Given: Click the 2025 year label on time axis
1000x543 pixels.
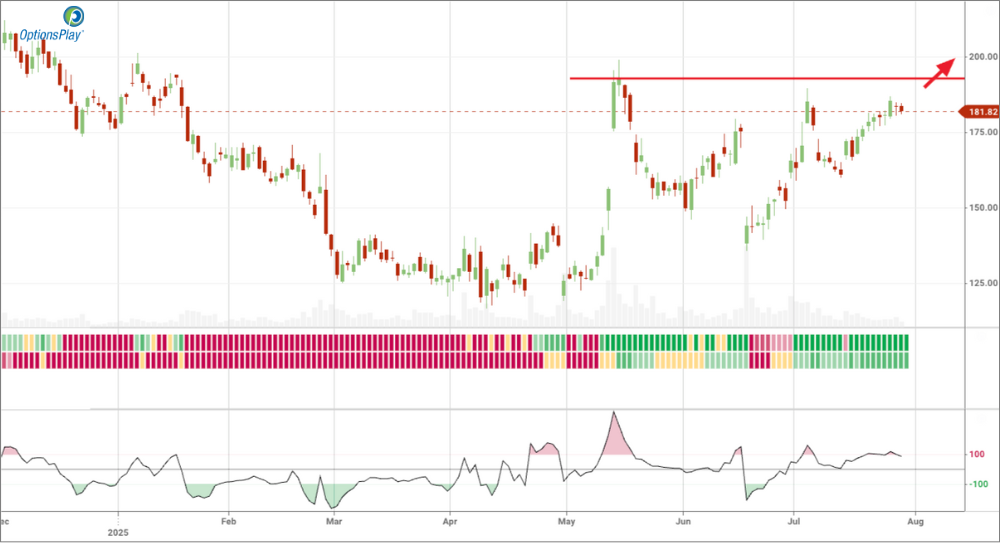Looking at the screenshot, I should coord(118,532).
